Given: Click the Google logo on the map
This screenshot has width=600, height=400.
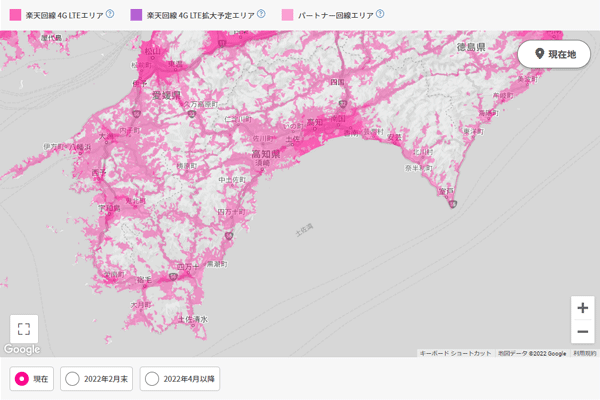Looking at the screenshot, I should (x=22, y=349).
